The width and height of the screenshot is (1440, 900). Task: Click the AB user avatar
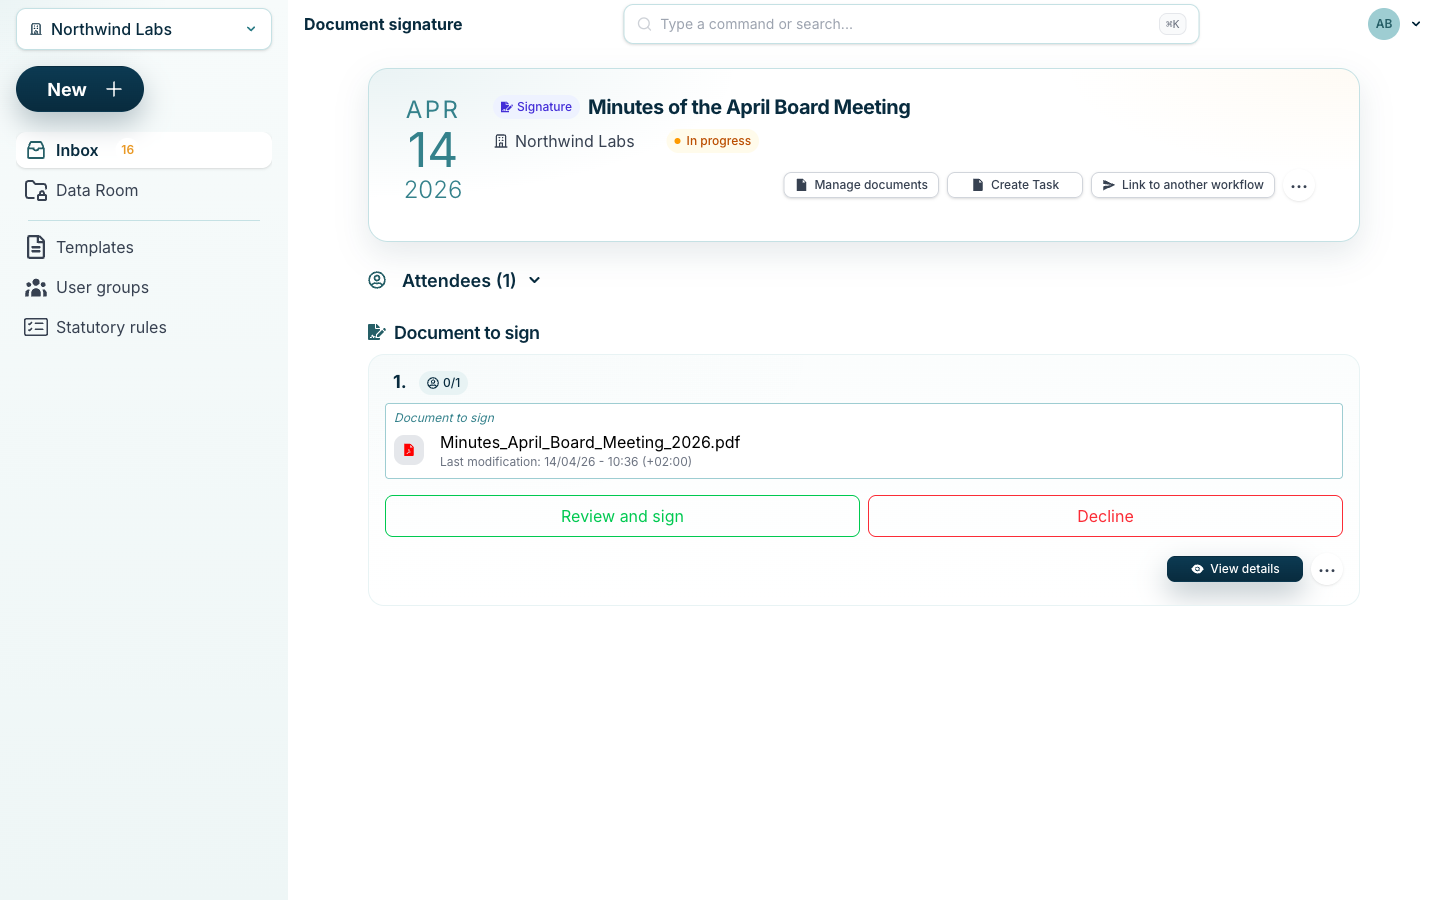(1384, 24)
